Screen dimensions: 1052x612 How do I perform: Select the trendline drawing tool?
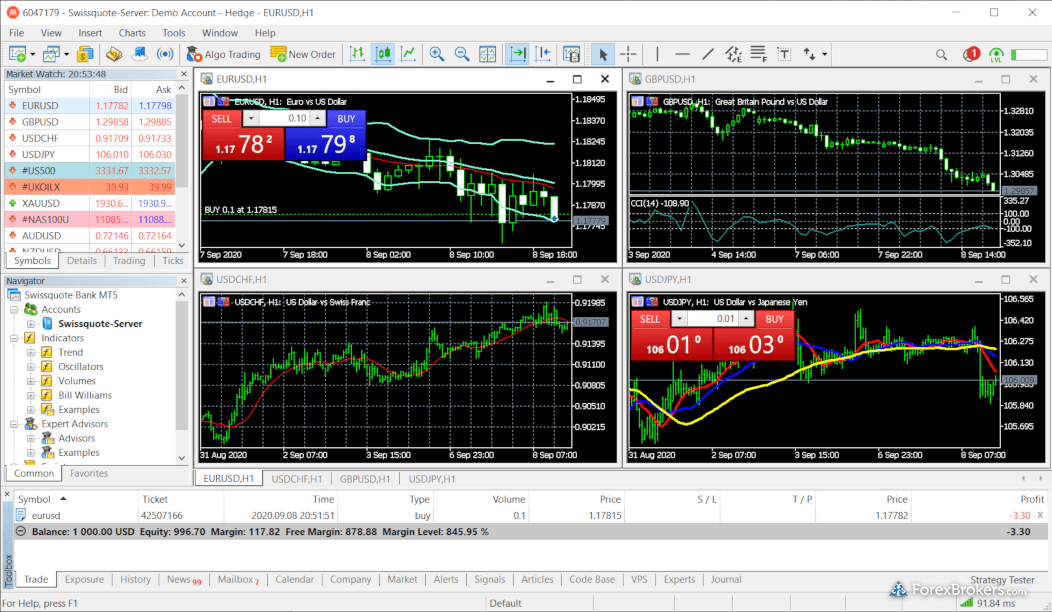708,54
